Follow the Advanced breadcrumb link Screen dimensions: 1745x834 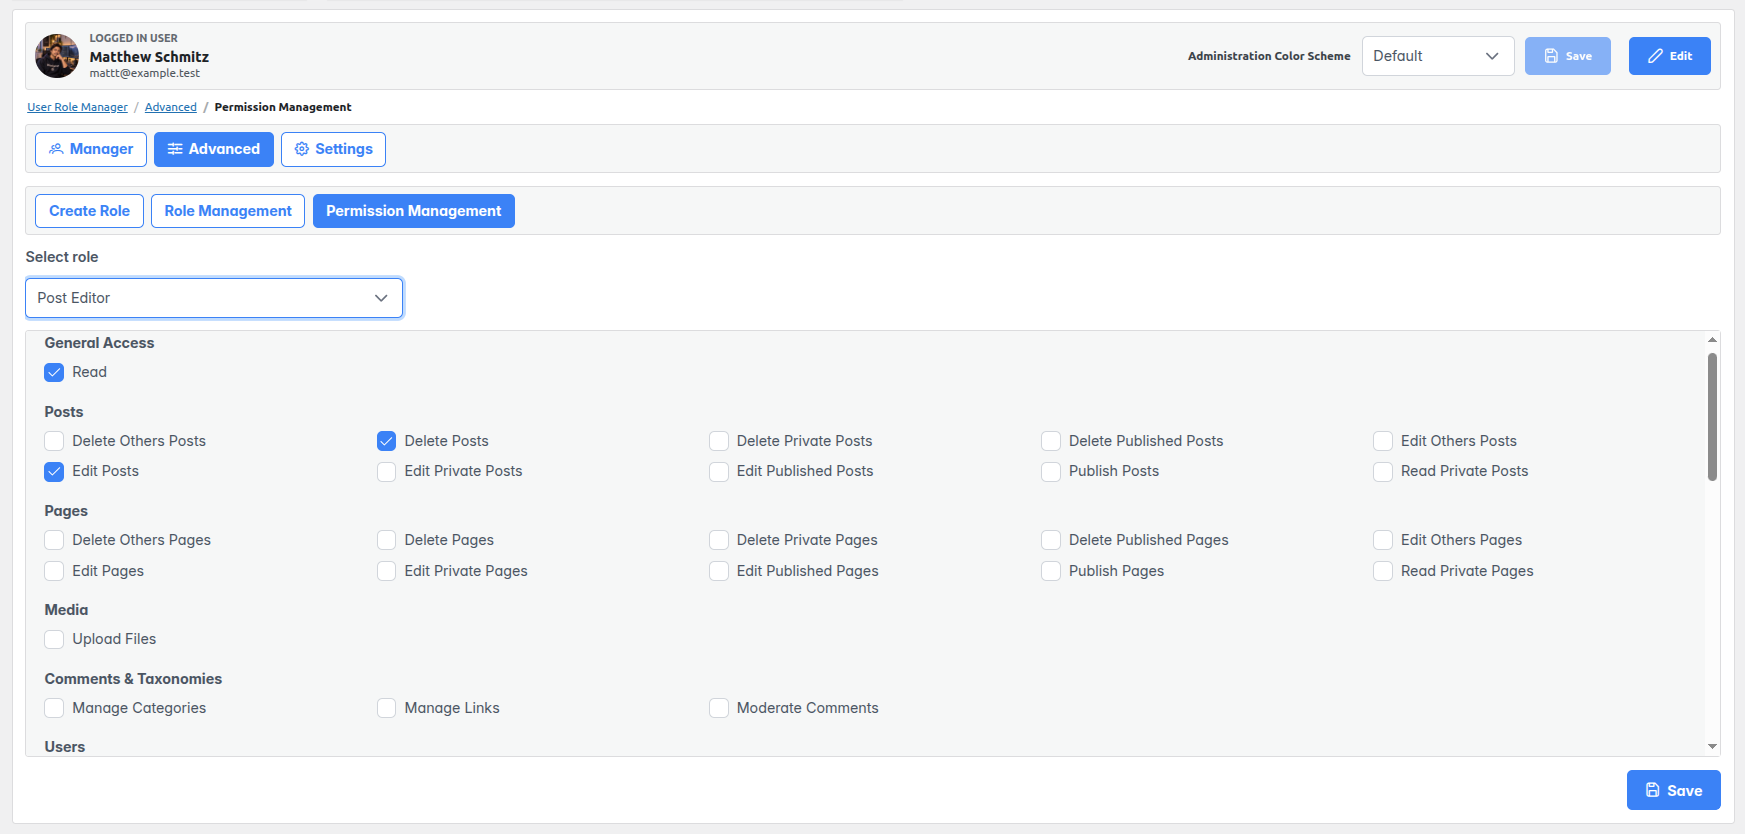tap(171, 107)
